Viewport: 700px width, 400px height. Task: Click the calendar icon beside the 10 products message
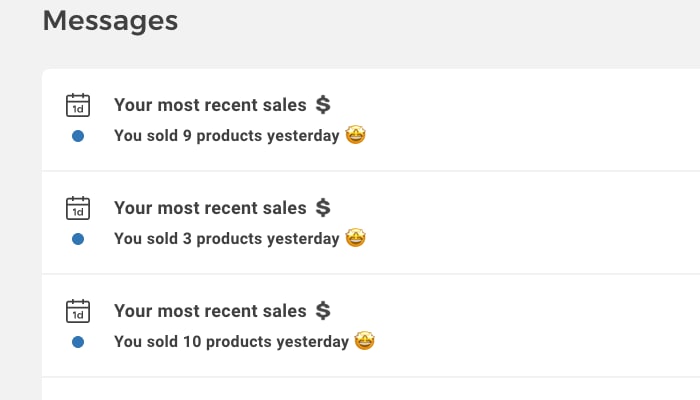click(x=78, y=311)
